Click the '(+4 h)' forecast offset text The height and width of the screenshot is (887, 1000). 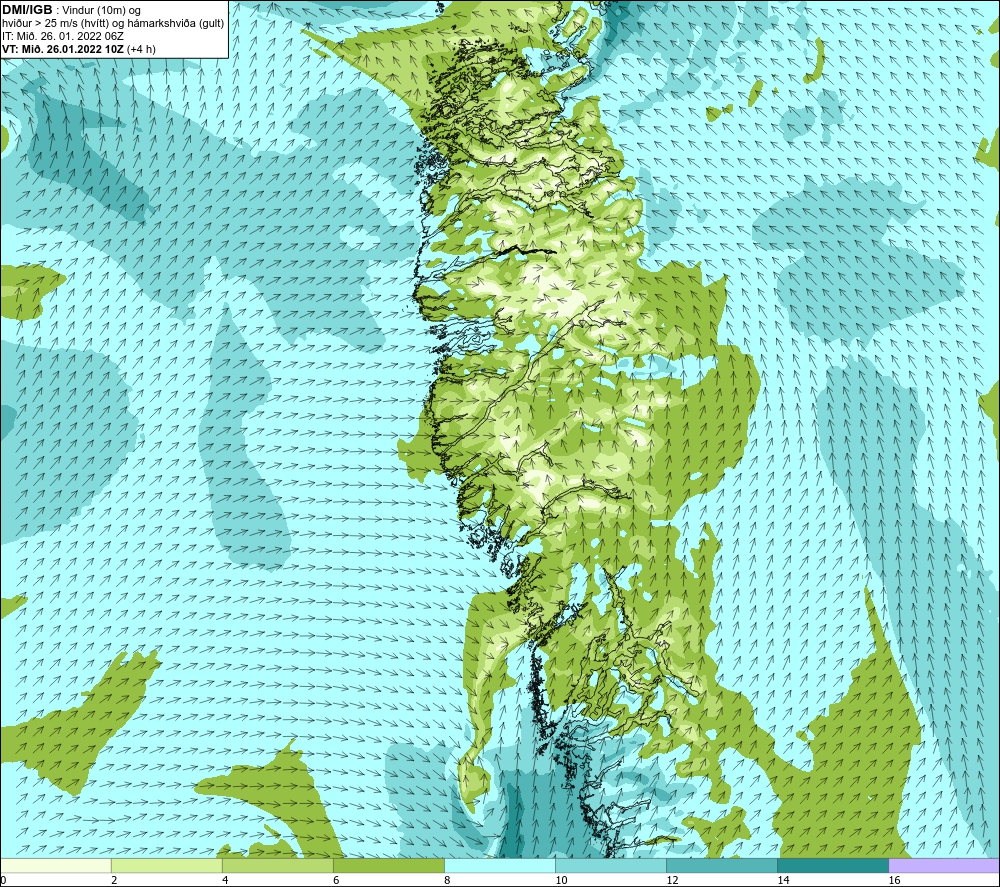point(141,49)
